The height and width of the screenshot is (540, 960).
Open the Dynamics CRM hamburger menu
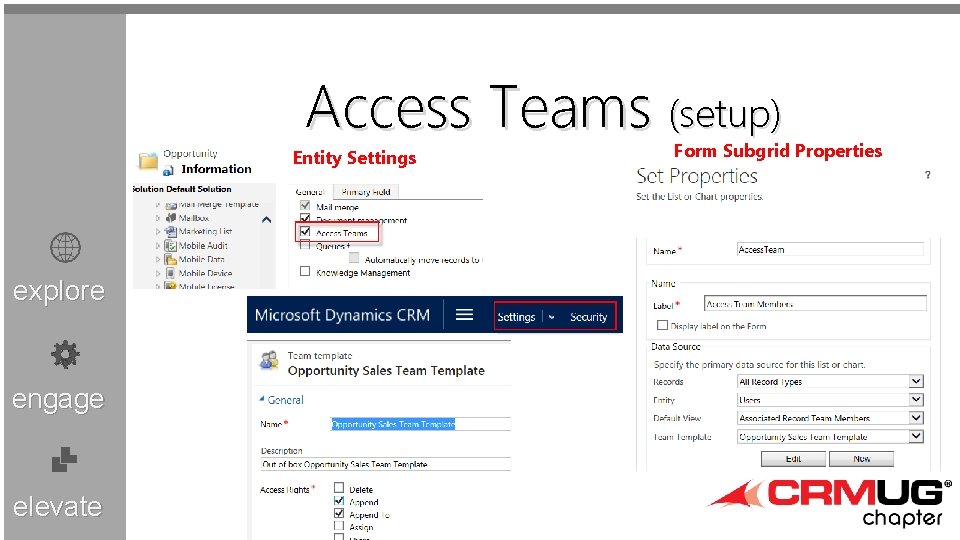[465, 315]
